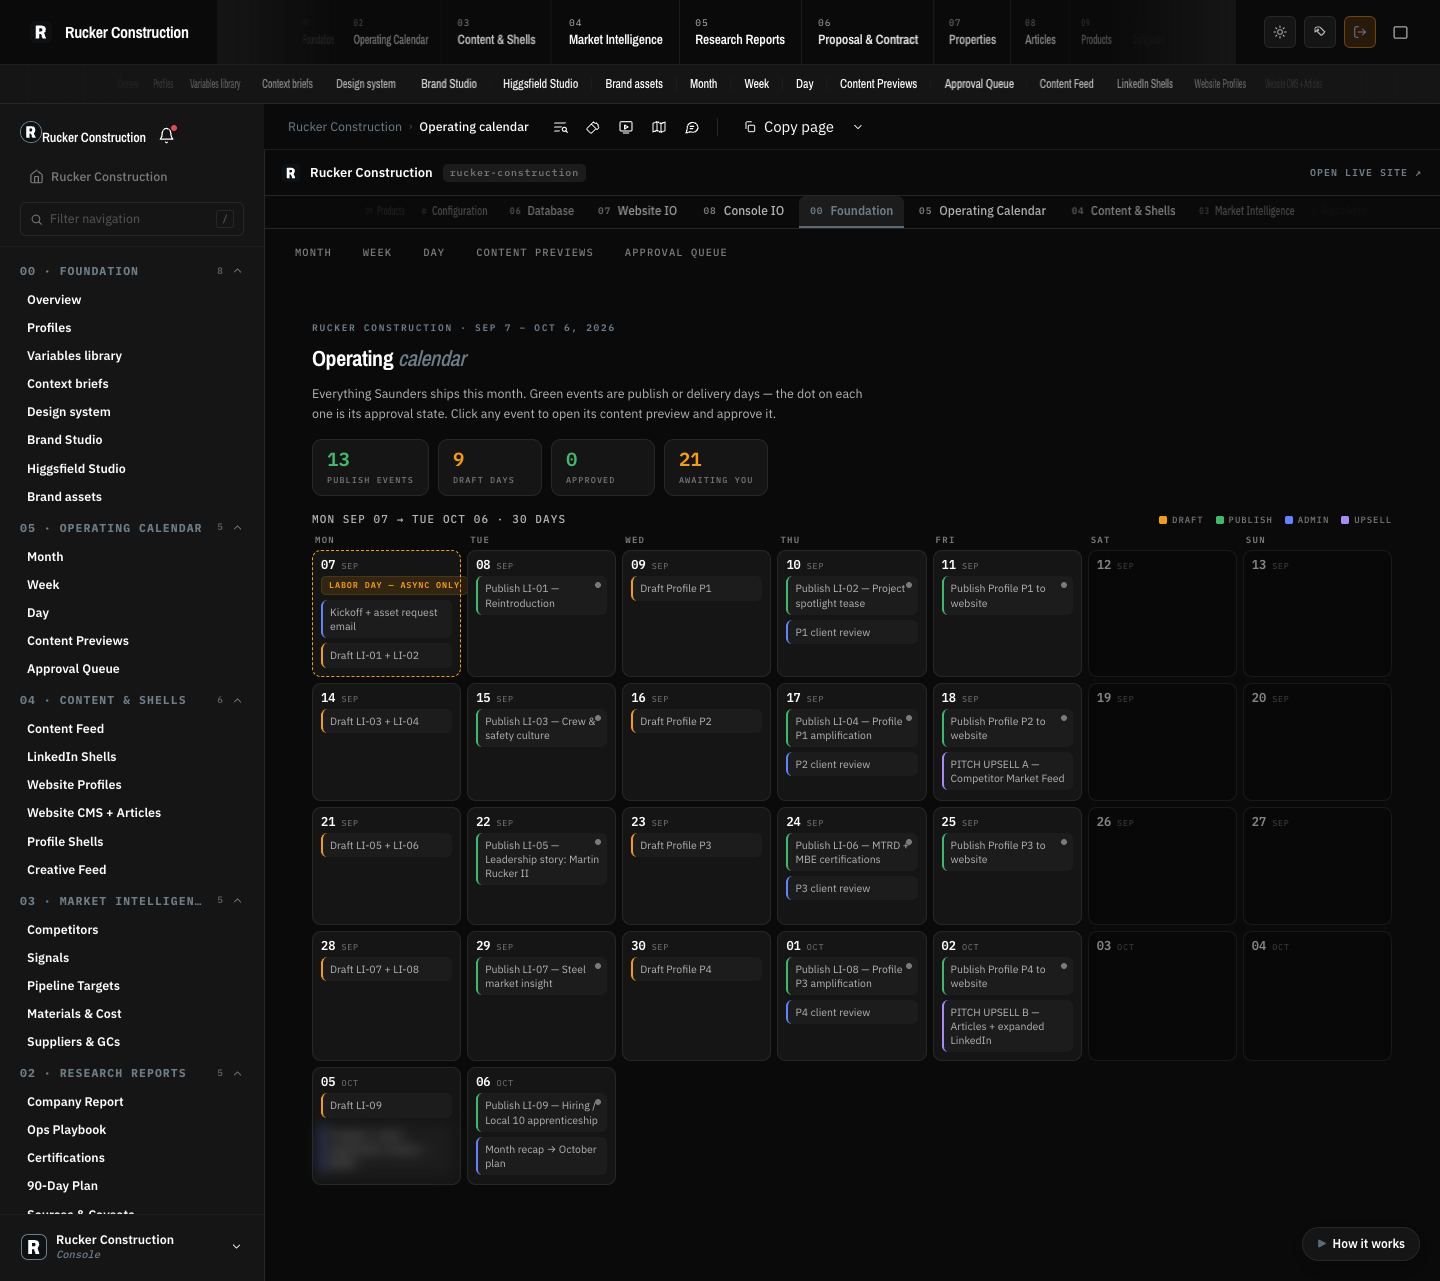
Task: Collapse the 00 Foundation sidebar section
Action: (x=238, y=271)
